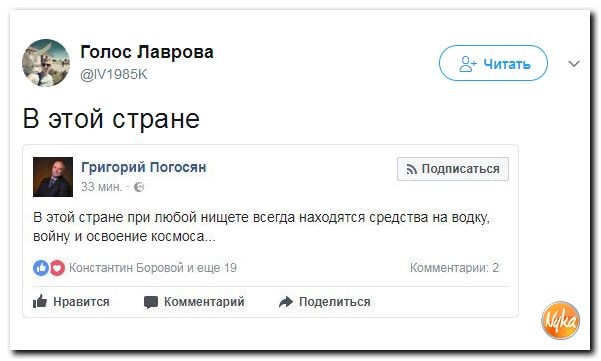Screen dimensions: 601x361
Task: Click the Поделиться share arrow icon
Action: pos(286,302)
